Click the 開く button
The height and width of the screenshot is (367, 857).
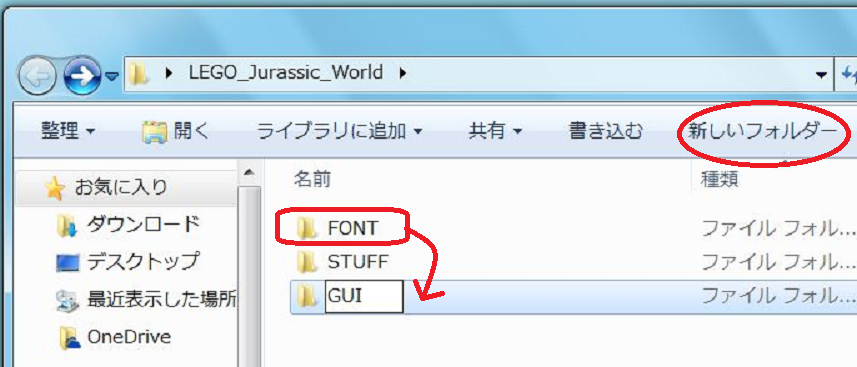pos(175,132)
